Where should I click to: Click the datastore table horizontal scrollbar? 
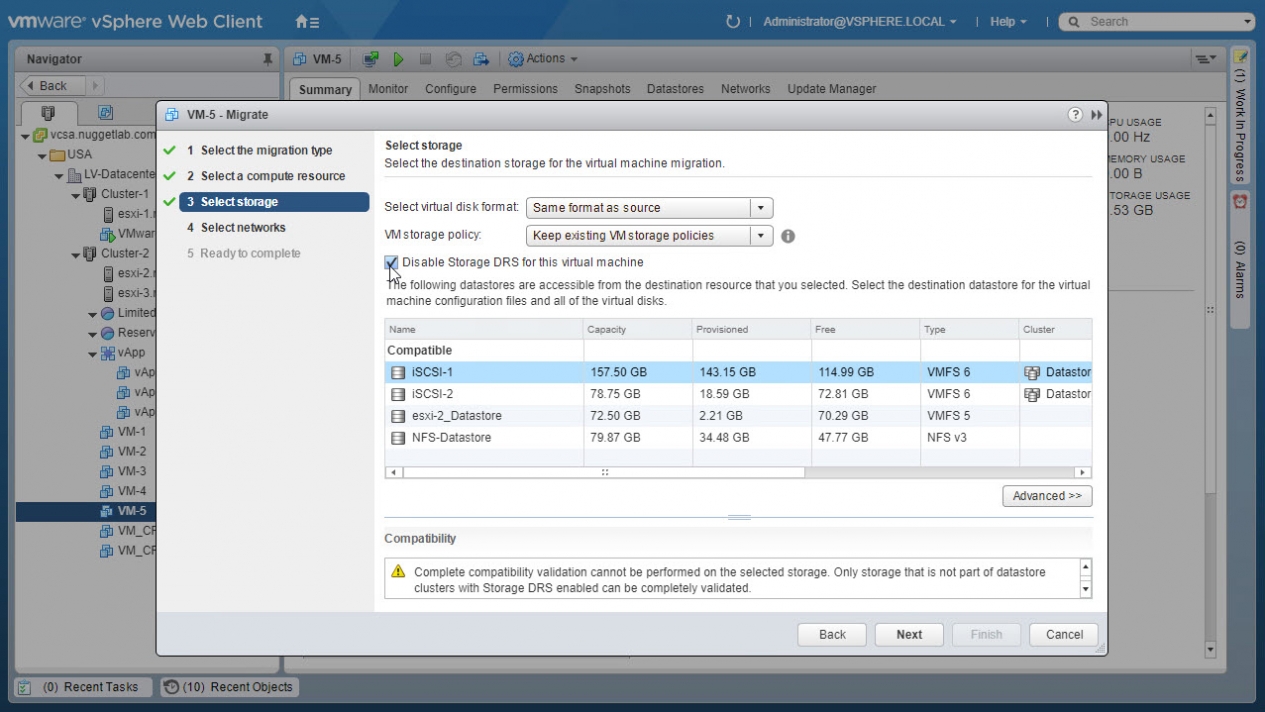point(603,472)
